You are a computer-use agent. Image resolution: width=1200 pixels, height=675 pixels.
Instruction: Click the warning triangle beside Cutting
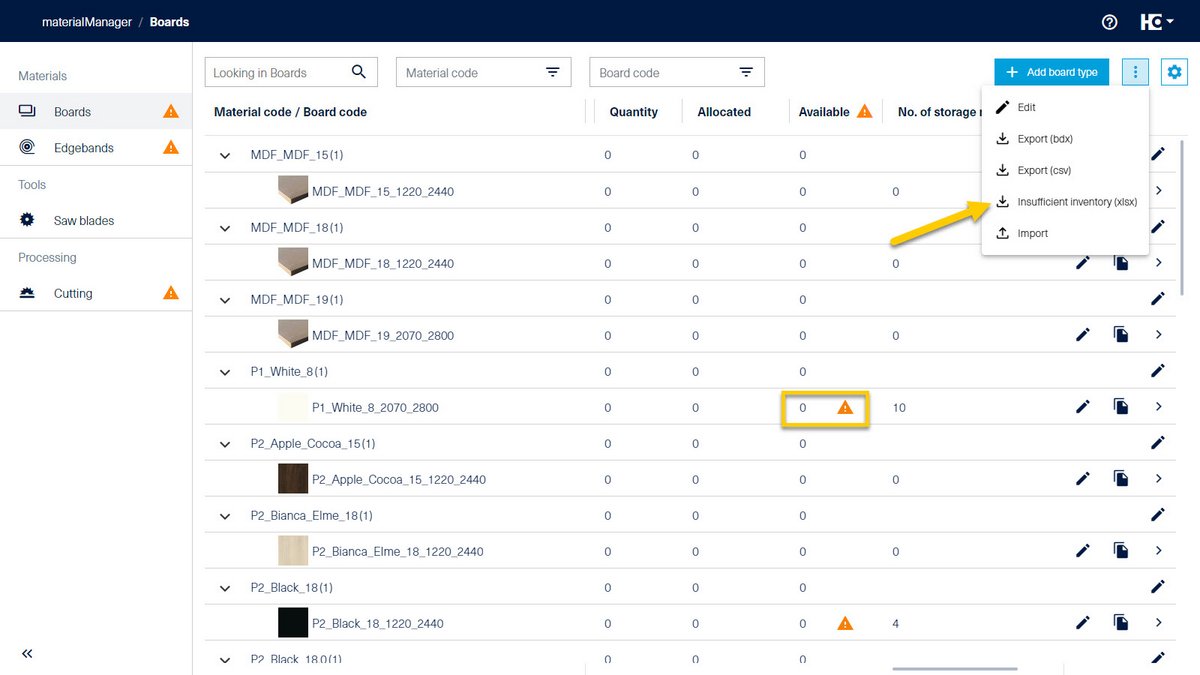coord(170,293)
